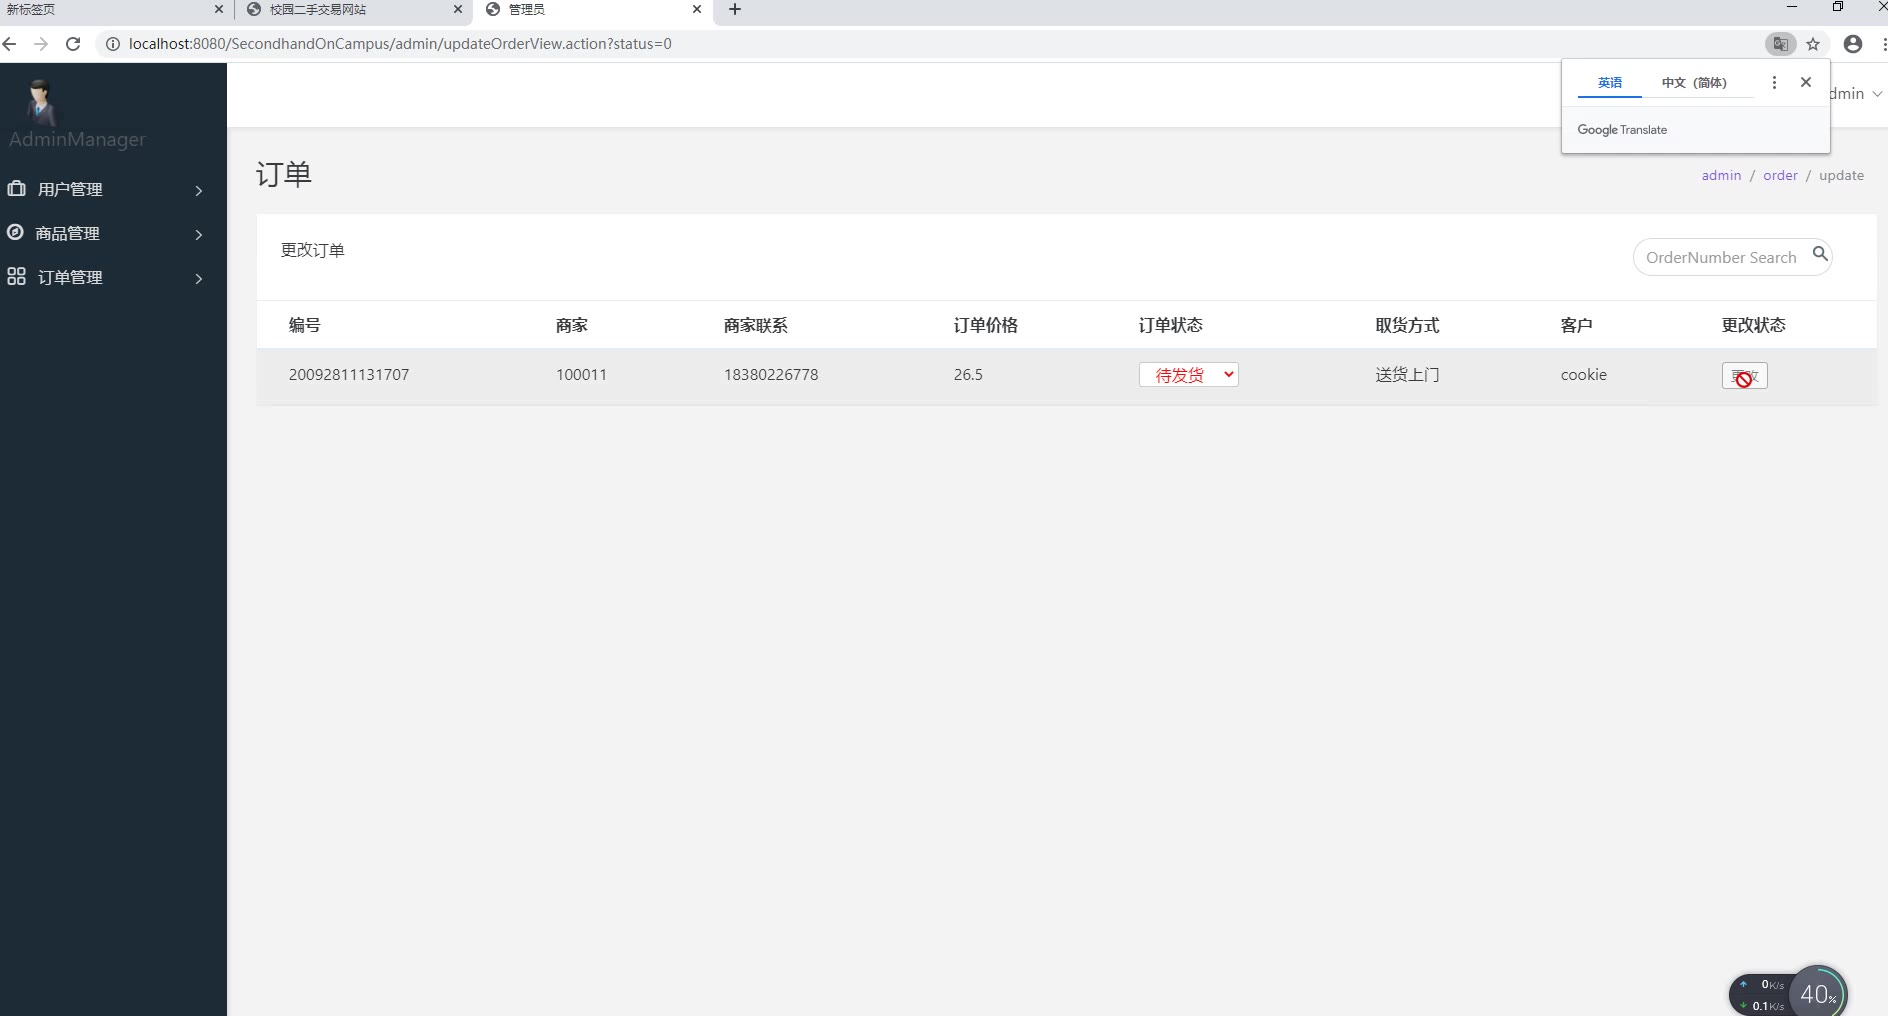Click the AdminManager title text
The image size is (1888, 1016).
pos(77,140)
